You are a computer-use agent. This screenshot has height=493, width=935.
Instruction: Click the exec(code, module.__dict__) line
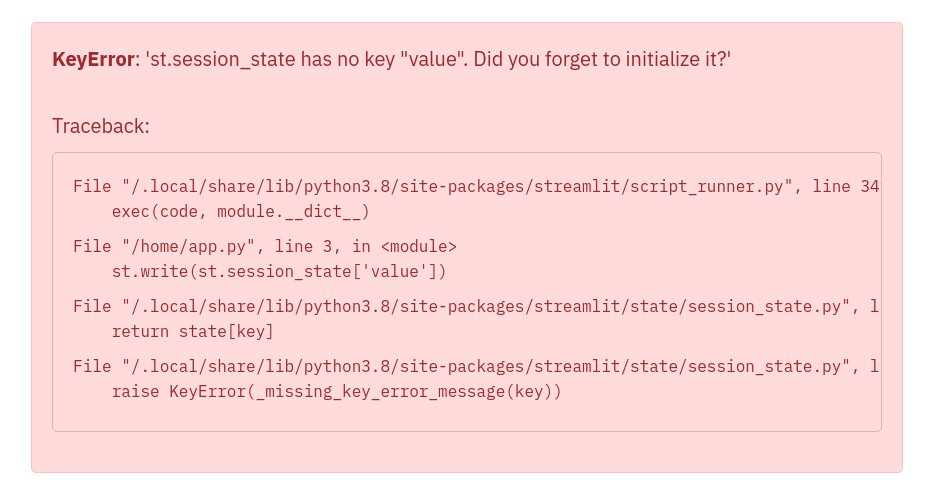click(240, 211)
